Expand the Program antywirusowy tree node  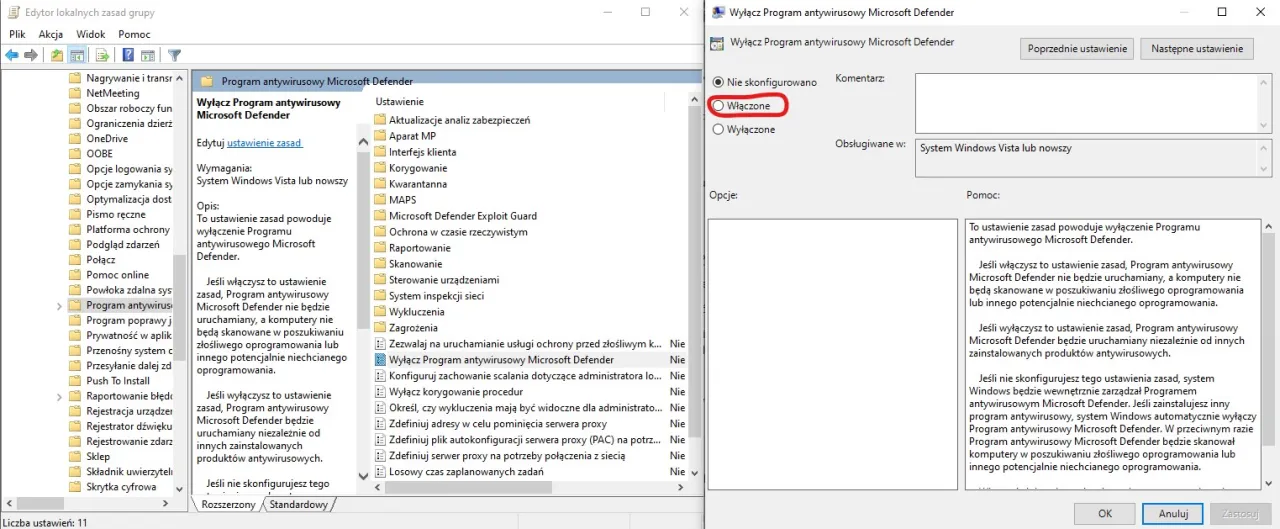tap(59, 305)
